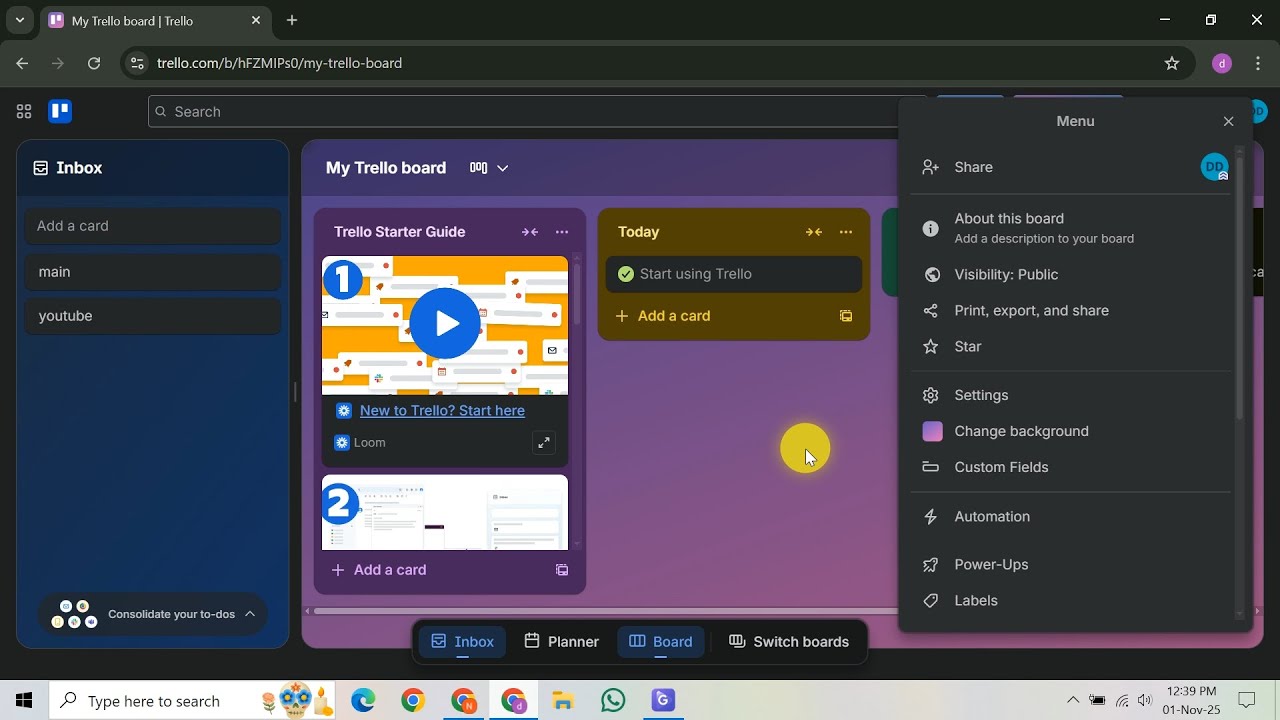Mark Start using Trello card incomplete

pyautogui.click(x=626, y=274)
